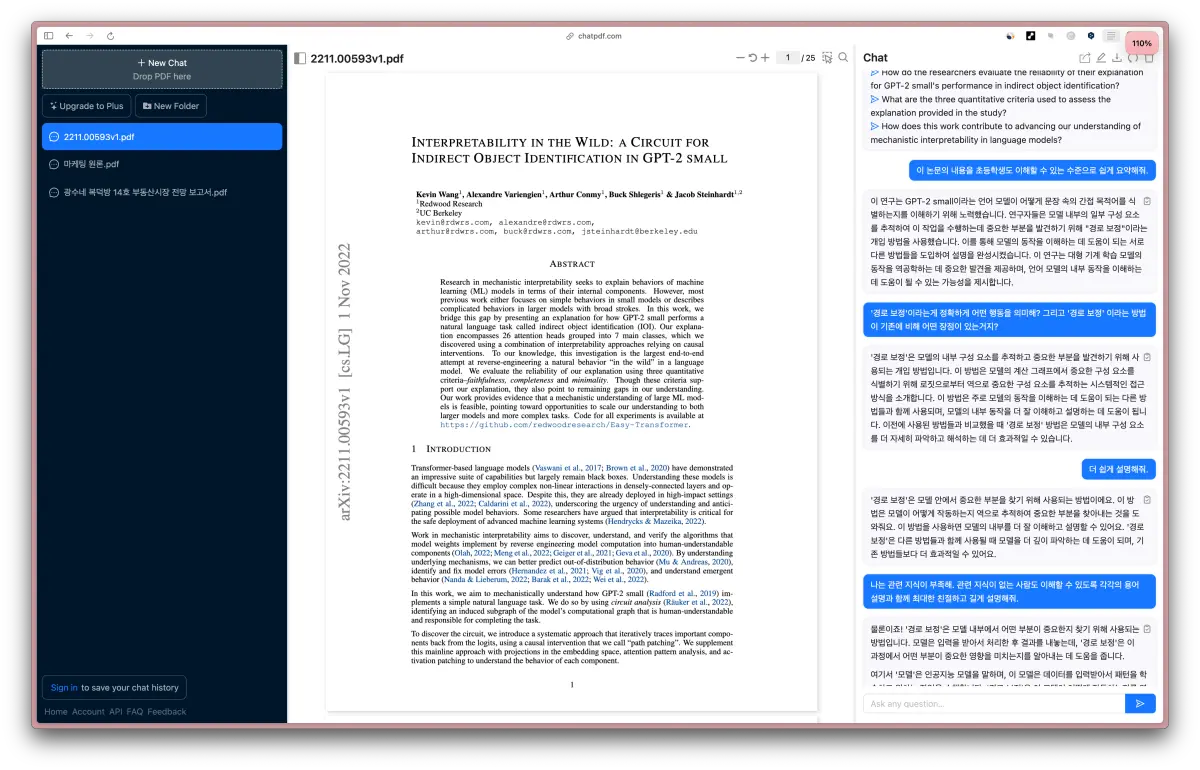Copy the first Korean summary answer starting '이 연구는'
Viewport: 1200px width, 770px height.
pyautogui.click(x=1147, y=201)
